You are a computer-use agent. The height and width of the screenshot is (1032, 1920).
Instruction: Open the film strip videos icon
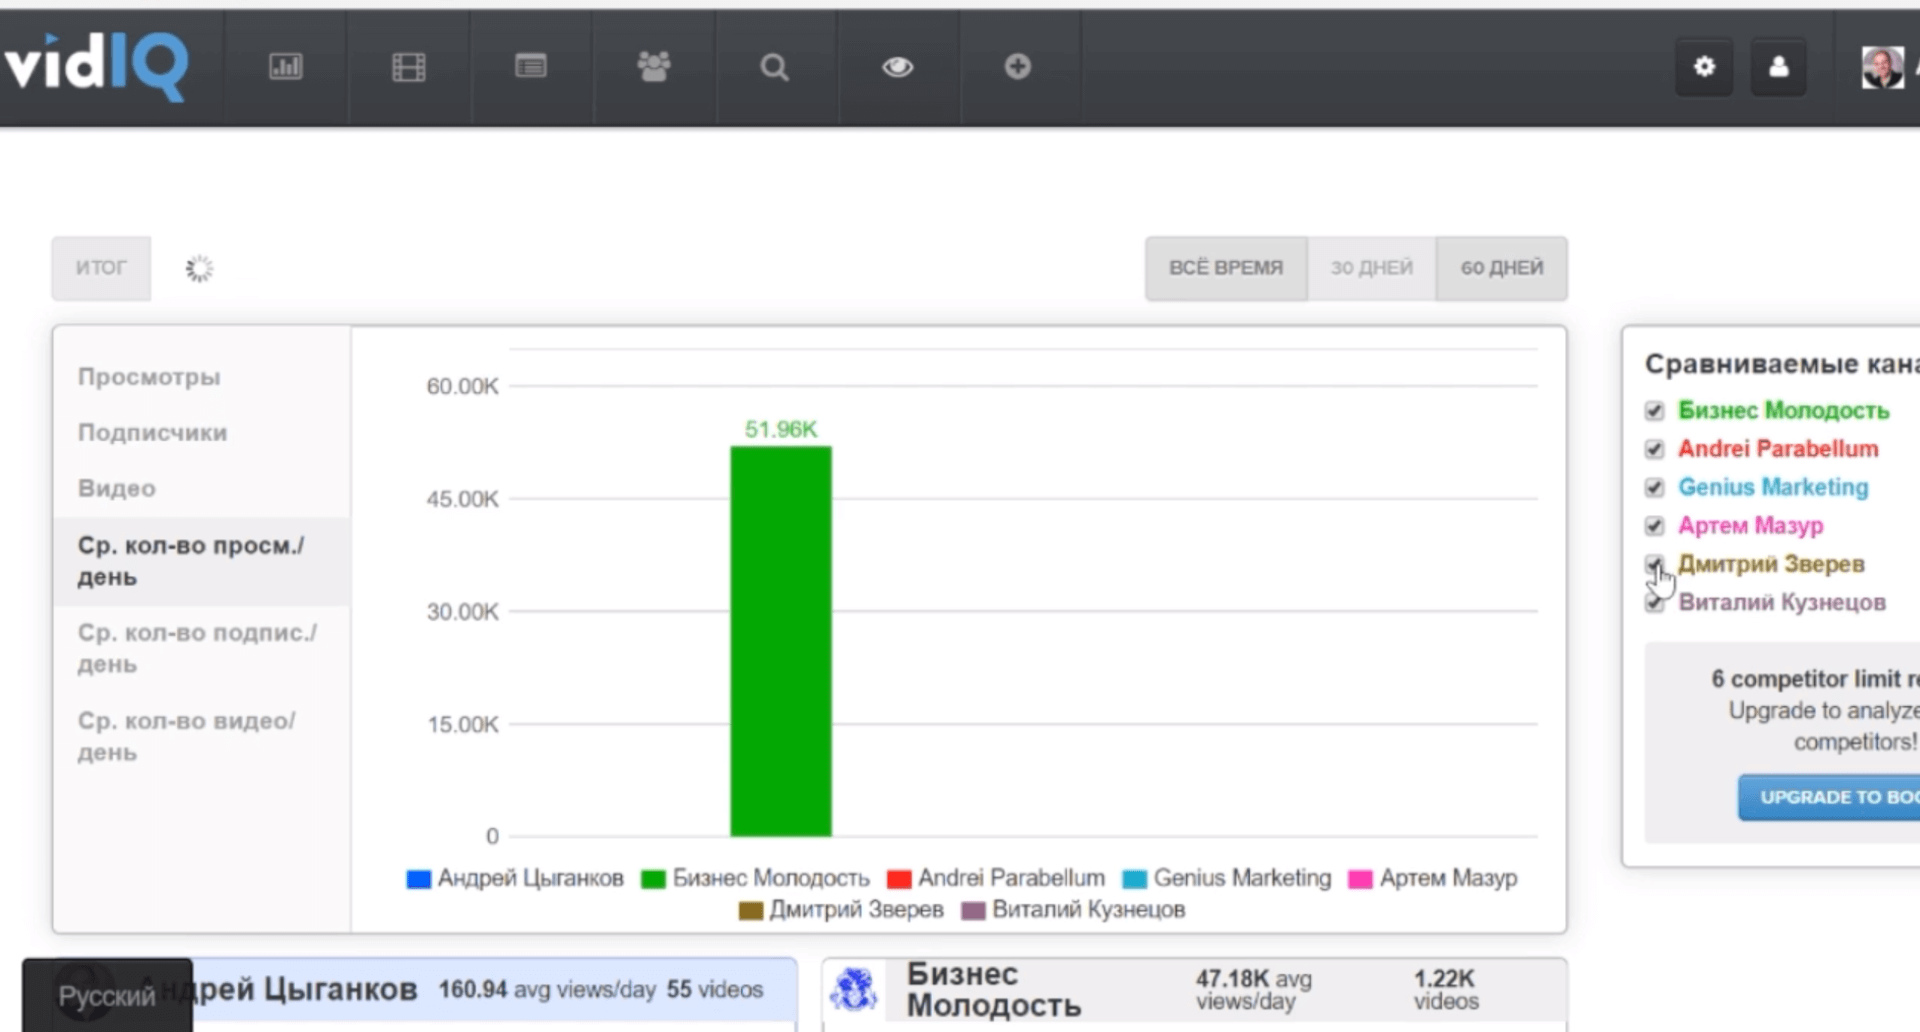409,67
